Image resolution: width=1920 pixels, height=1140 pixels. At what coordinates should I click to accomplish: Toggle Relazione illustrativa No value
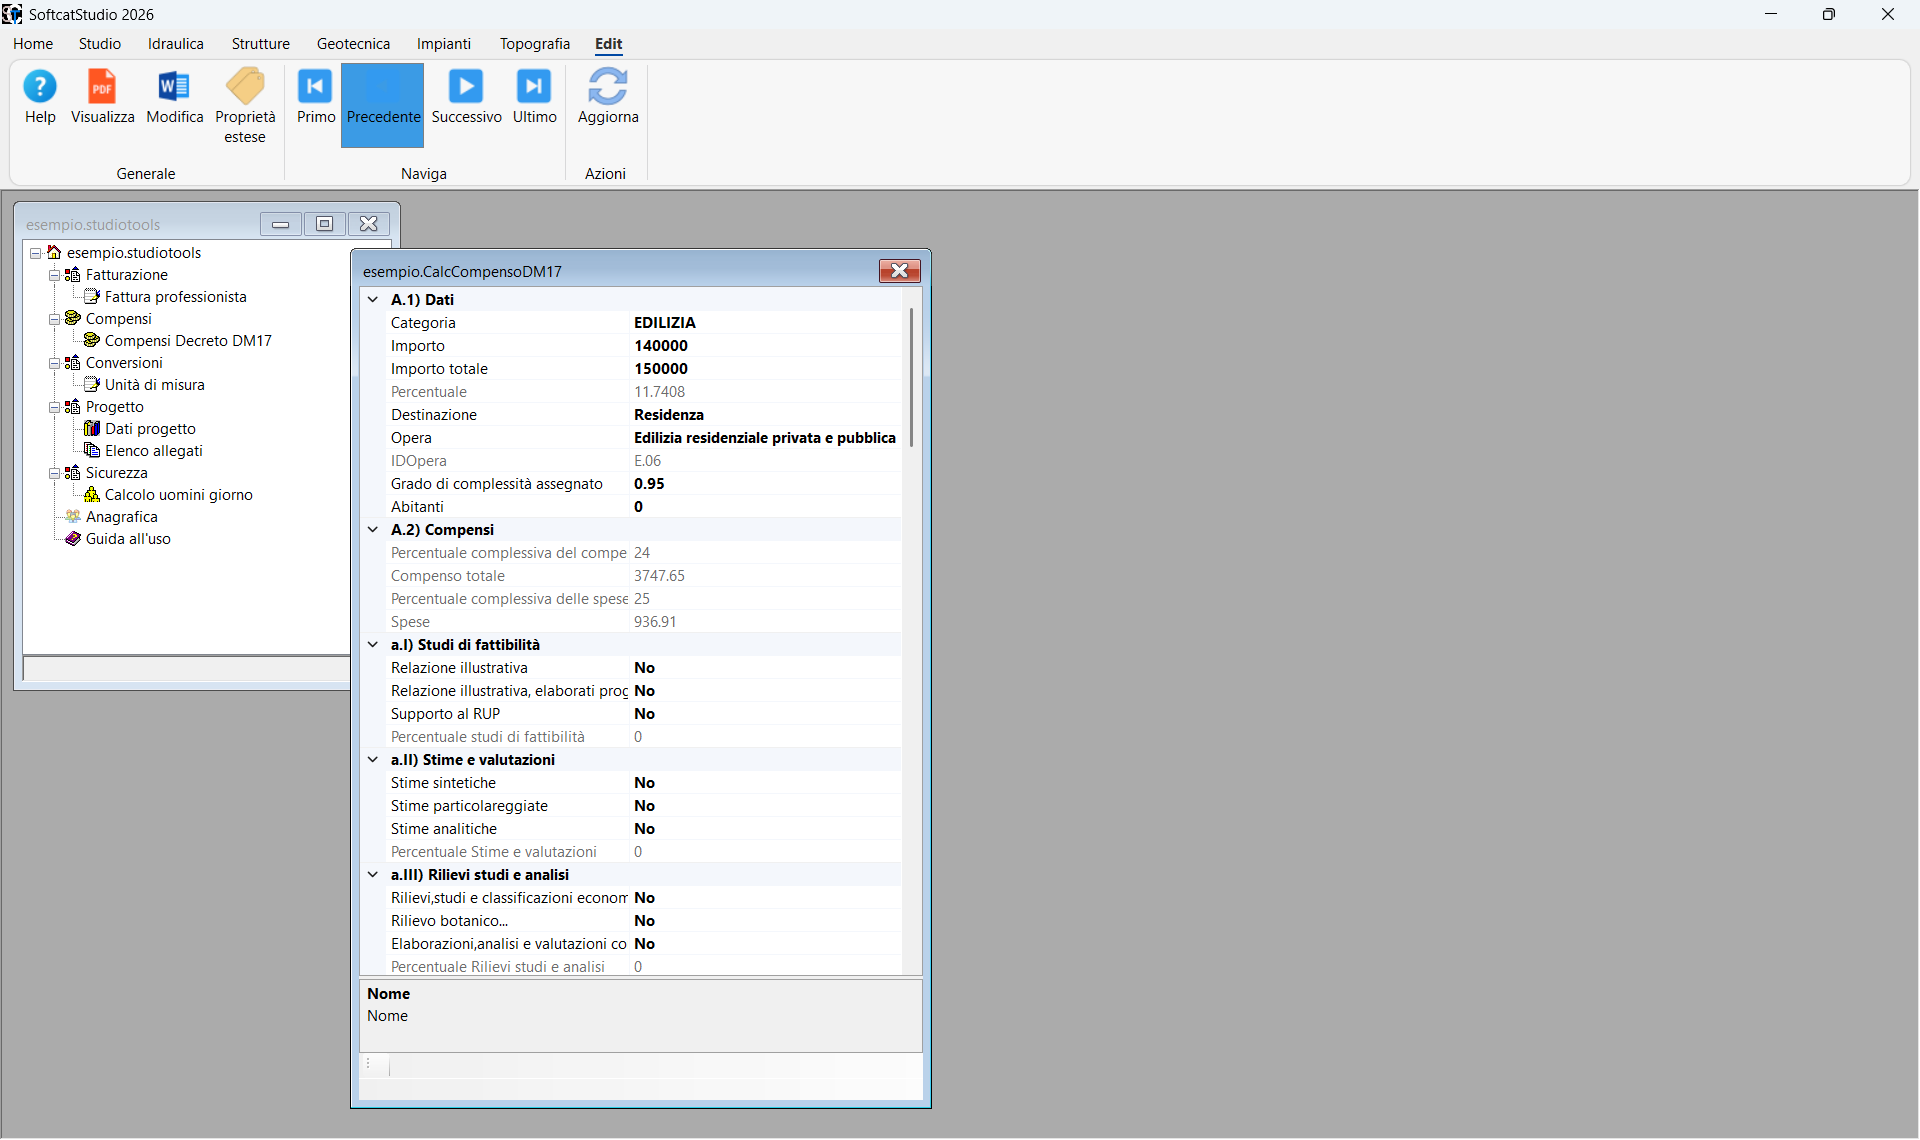point(765,668)
